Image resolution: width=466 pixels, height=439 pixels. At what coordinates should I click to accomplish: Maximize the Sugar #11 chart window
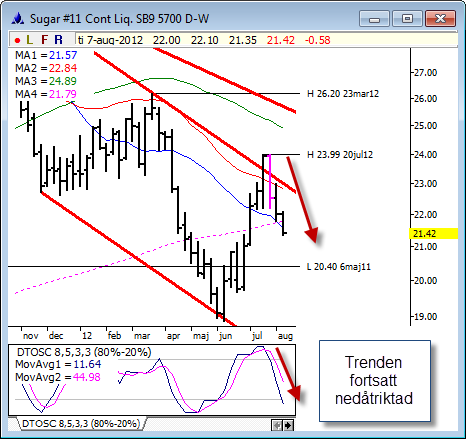[407, 18]
